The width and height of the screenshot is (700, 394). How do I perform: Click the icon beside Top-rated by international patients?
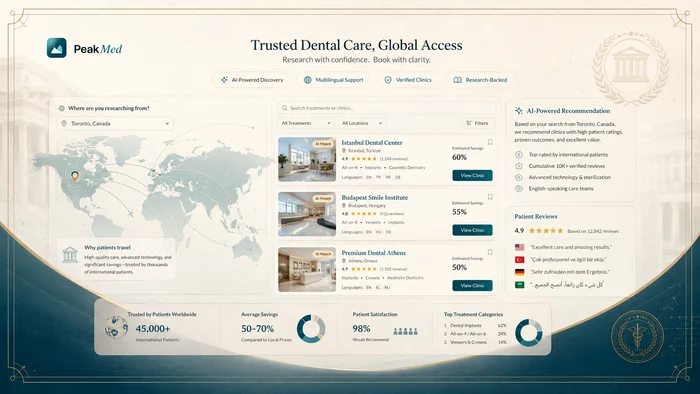[519, 155]
